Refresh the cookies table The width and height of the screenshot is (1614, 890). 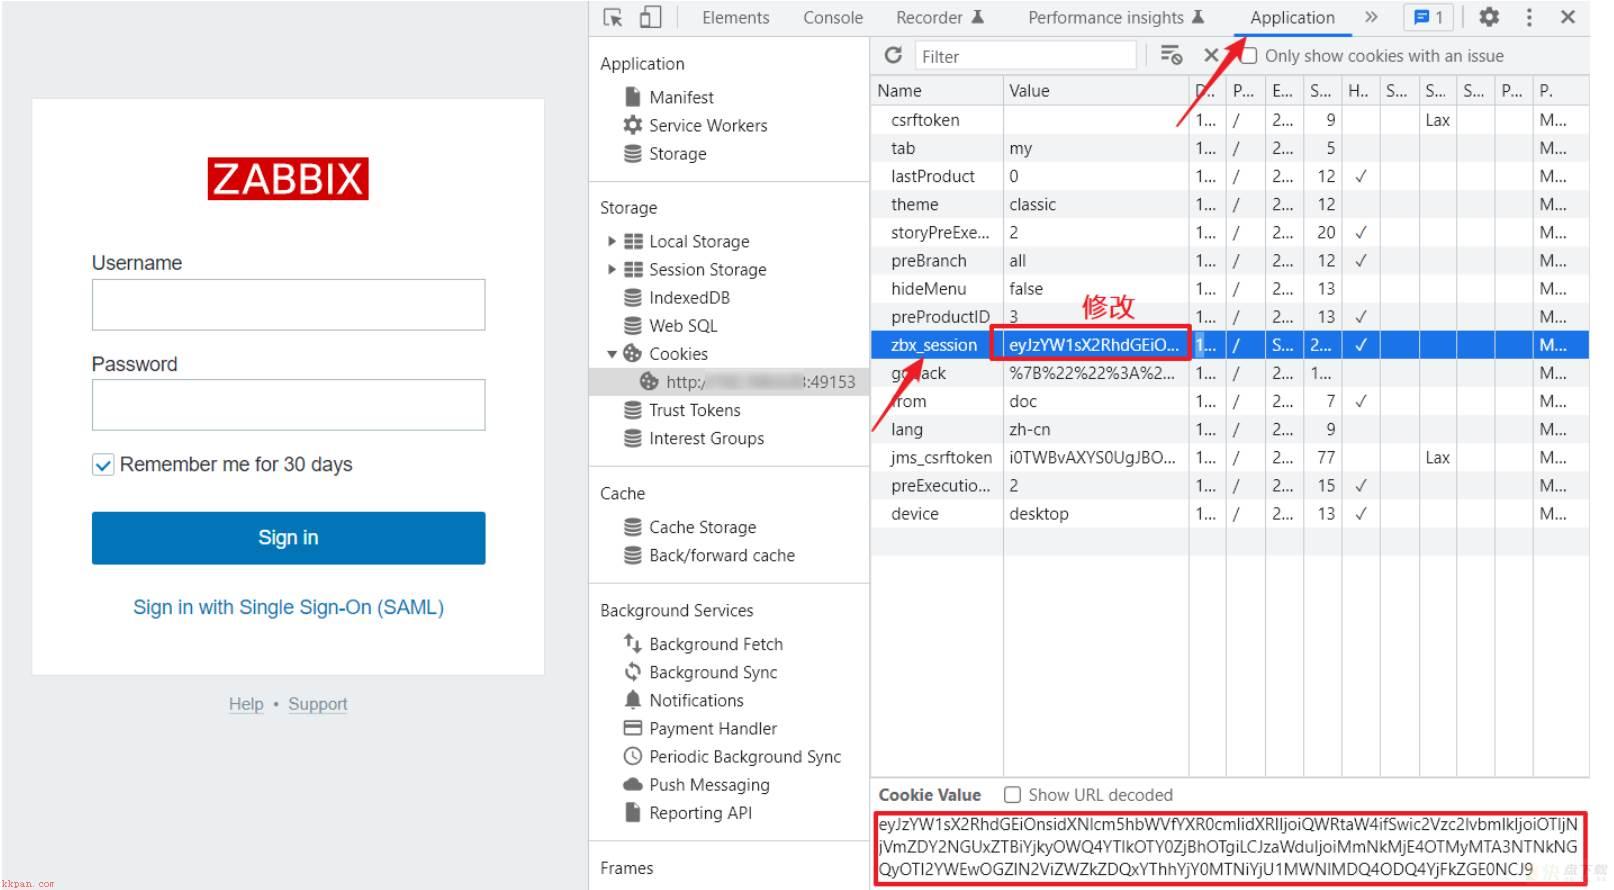click(894, 55)
